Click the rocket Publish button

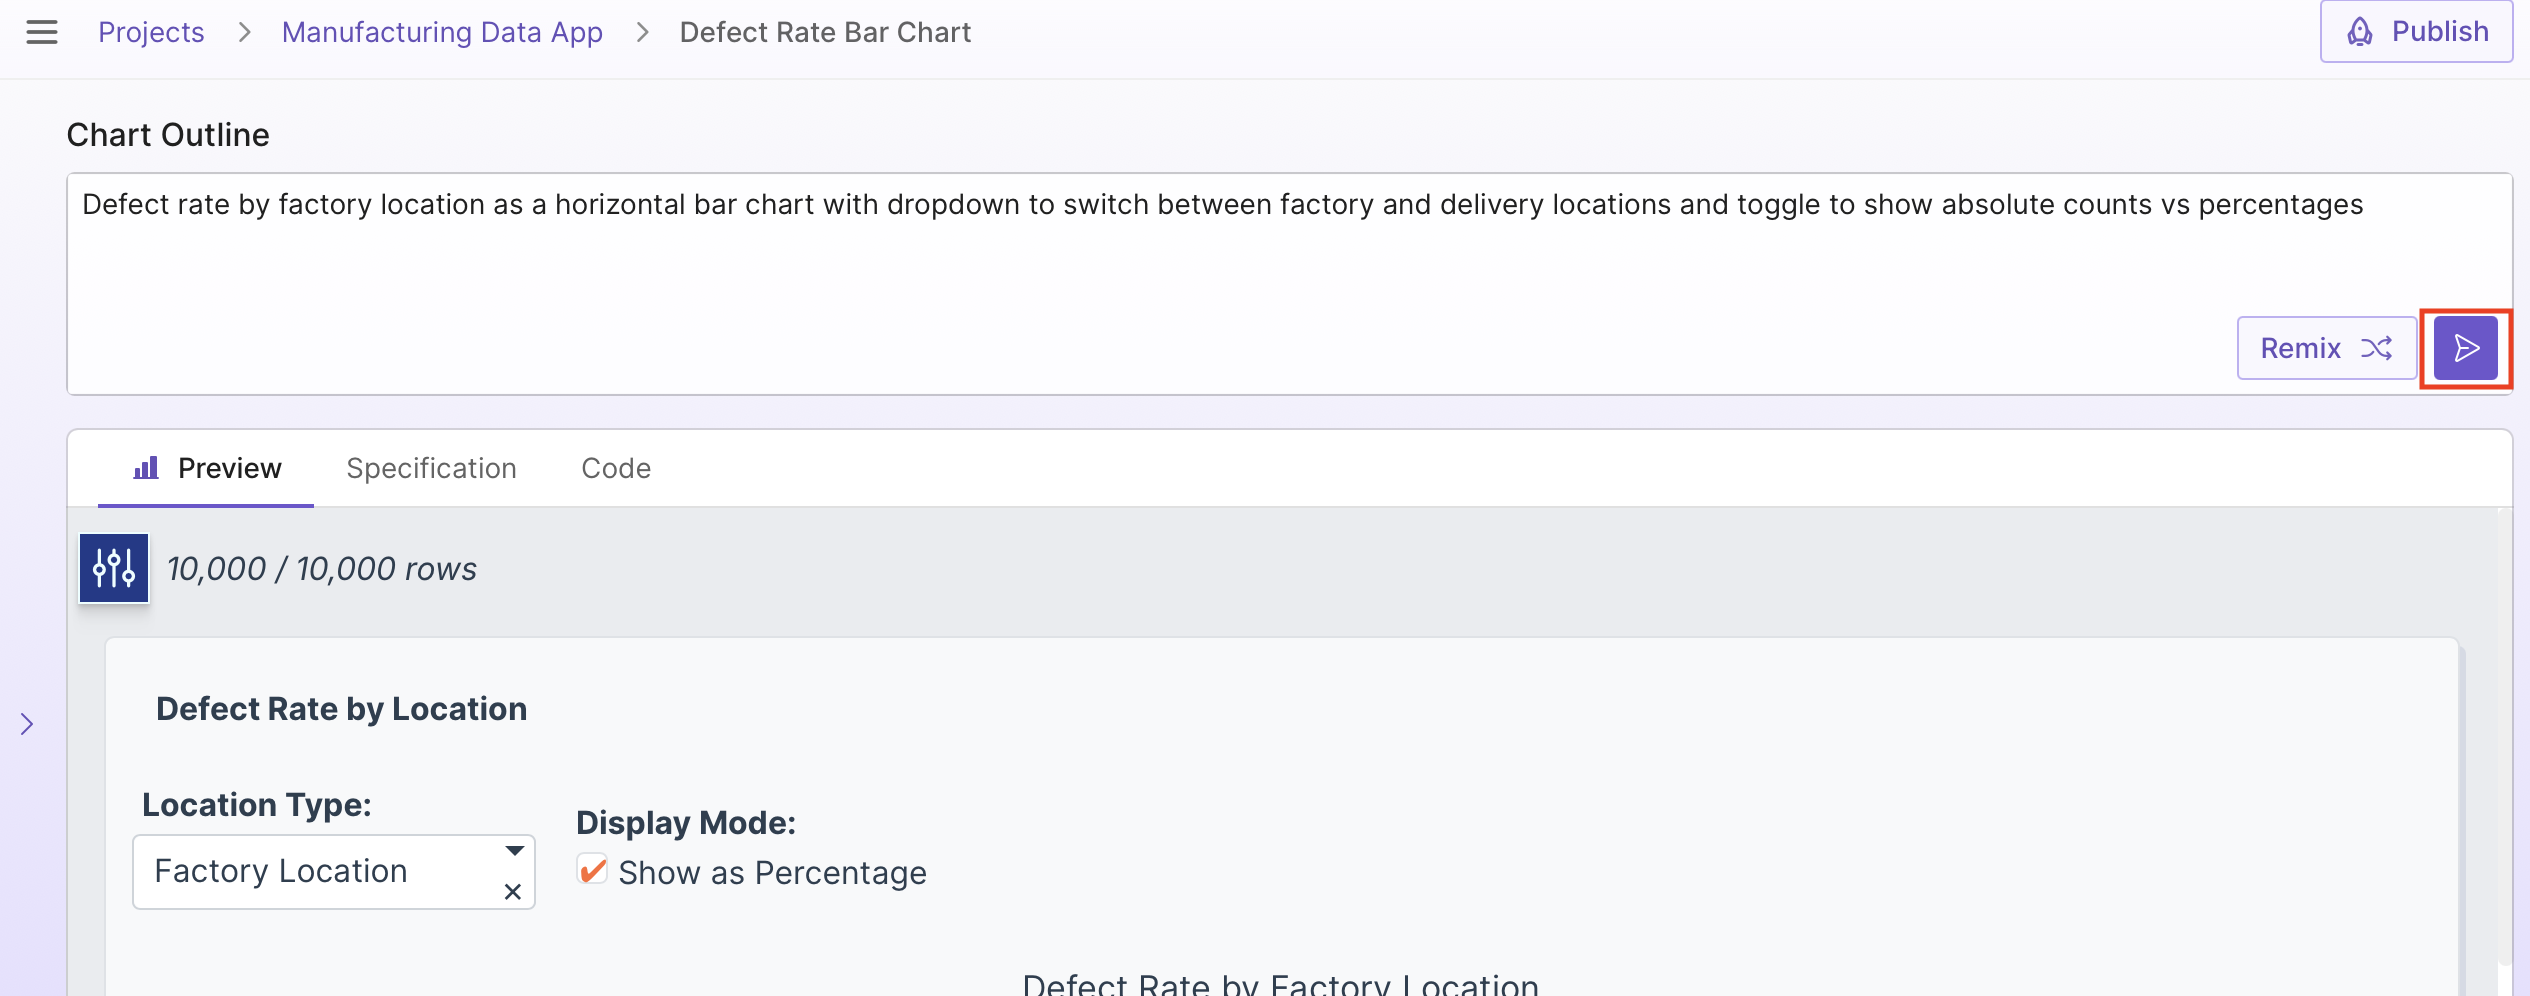tap(2415, 32)
